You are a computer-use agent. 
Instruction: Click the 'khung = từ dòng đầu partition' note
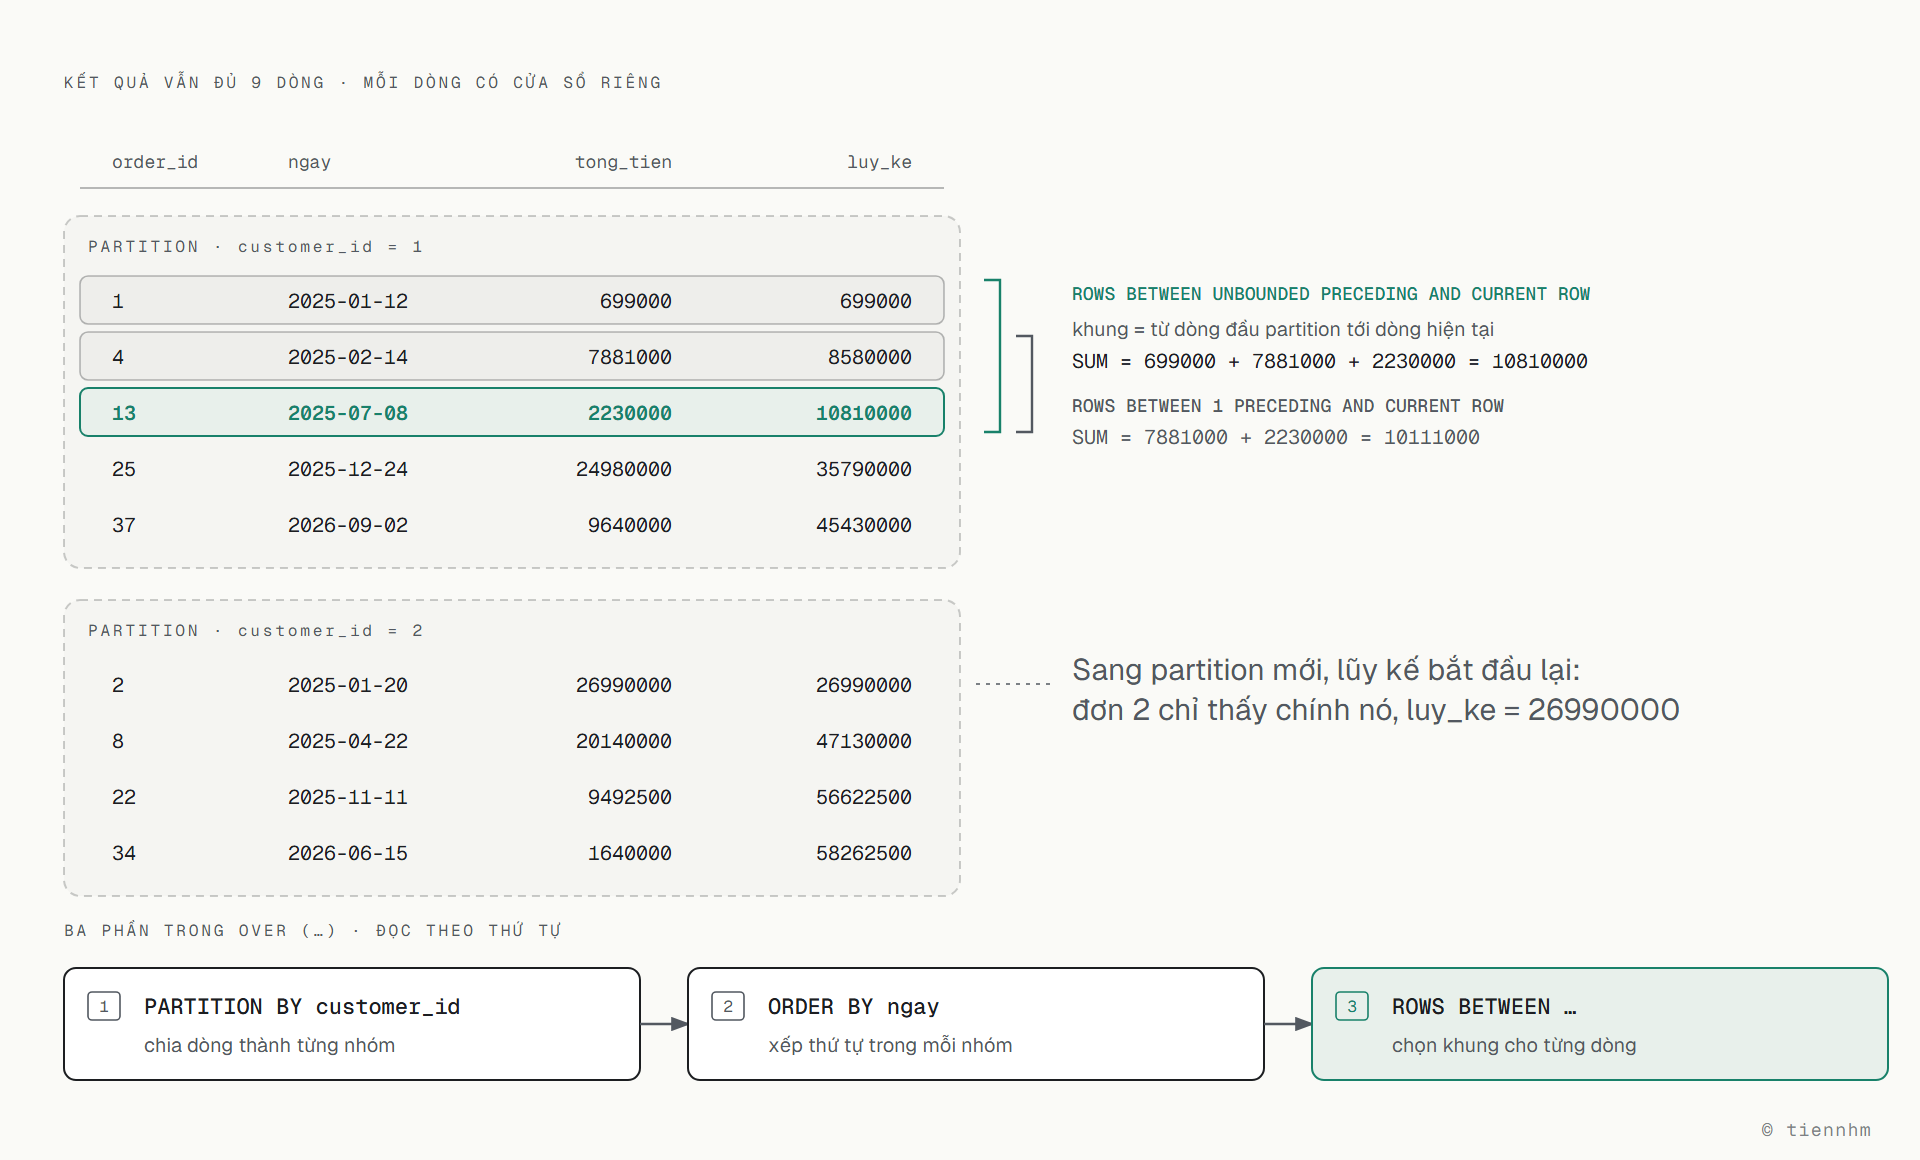coord(1283,329)
